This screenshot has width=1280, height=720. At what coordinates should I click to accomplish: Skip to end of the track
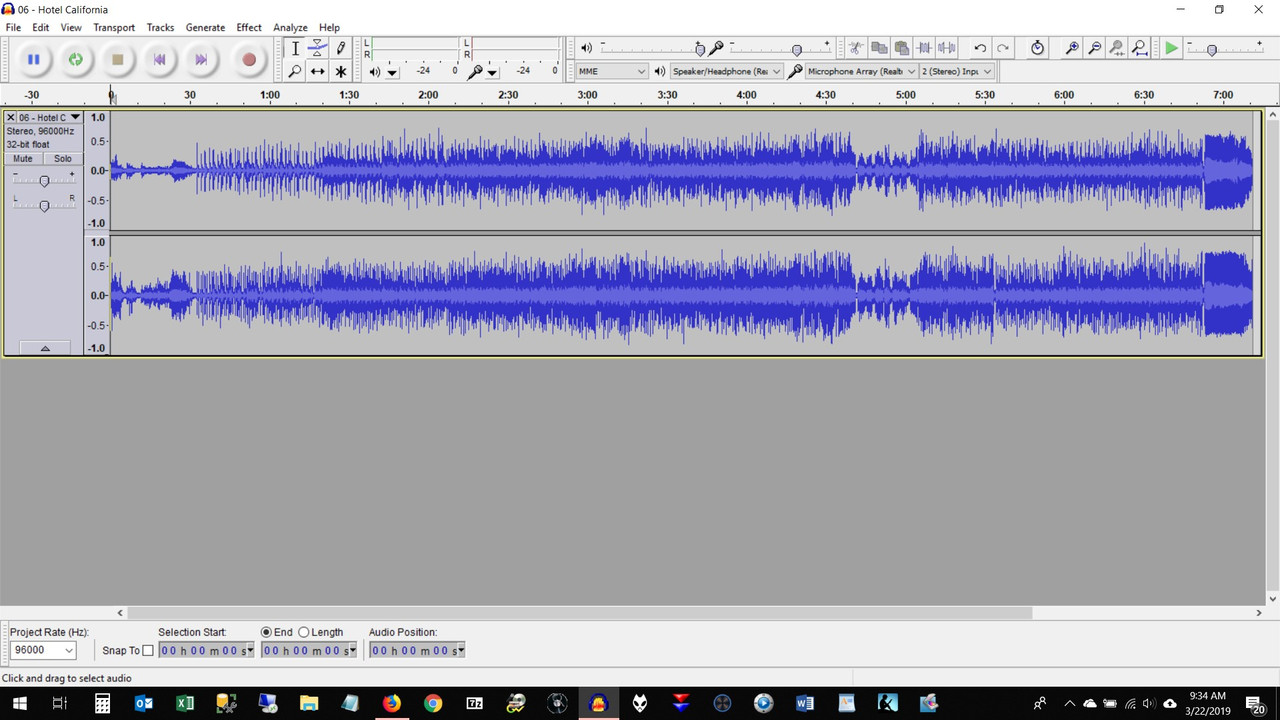[201, 60]
